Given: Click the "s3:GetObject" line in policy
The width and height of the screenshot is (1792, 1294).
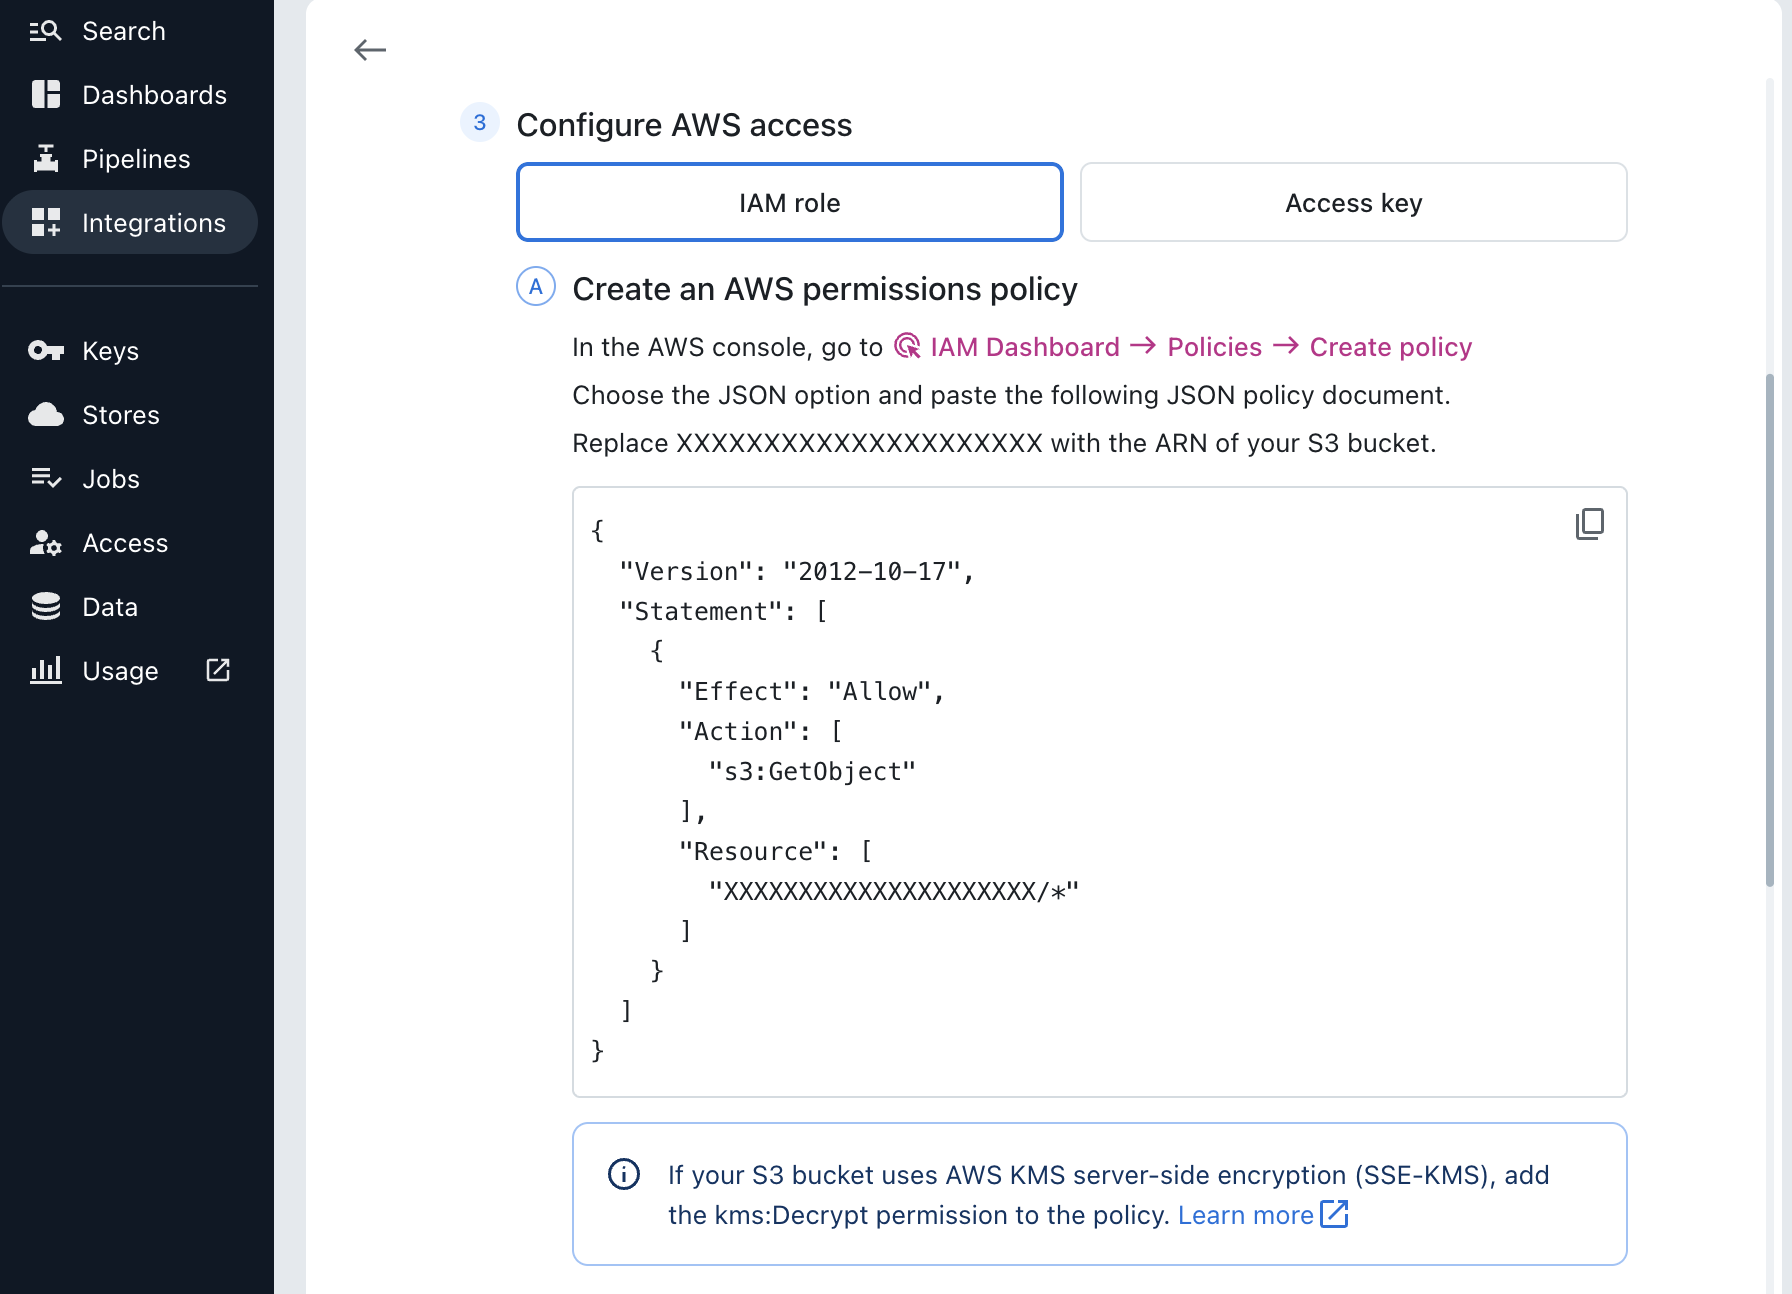Looking at the screenshot, I should pos(812,771).
